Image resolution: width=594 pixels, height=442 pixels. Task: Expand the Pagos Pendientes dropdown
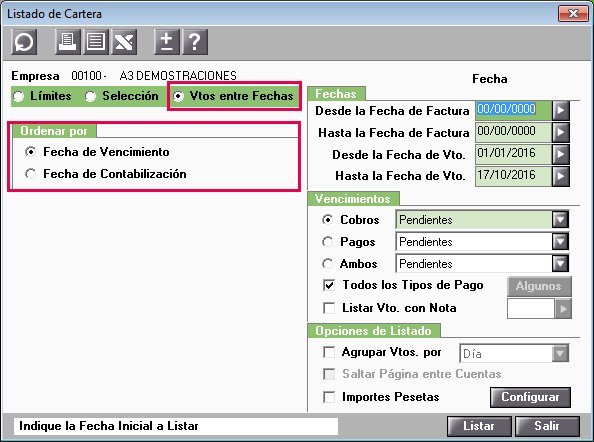(x=560, y=242)
